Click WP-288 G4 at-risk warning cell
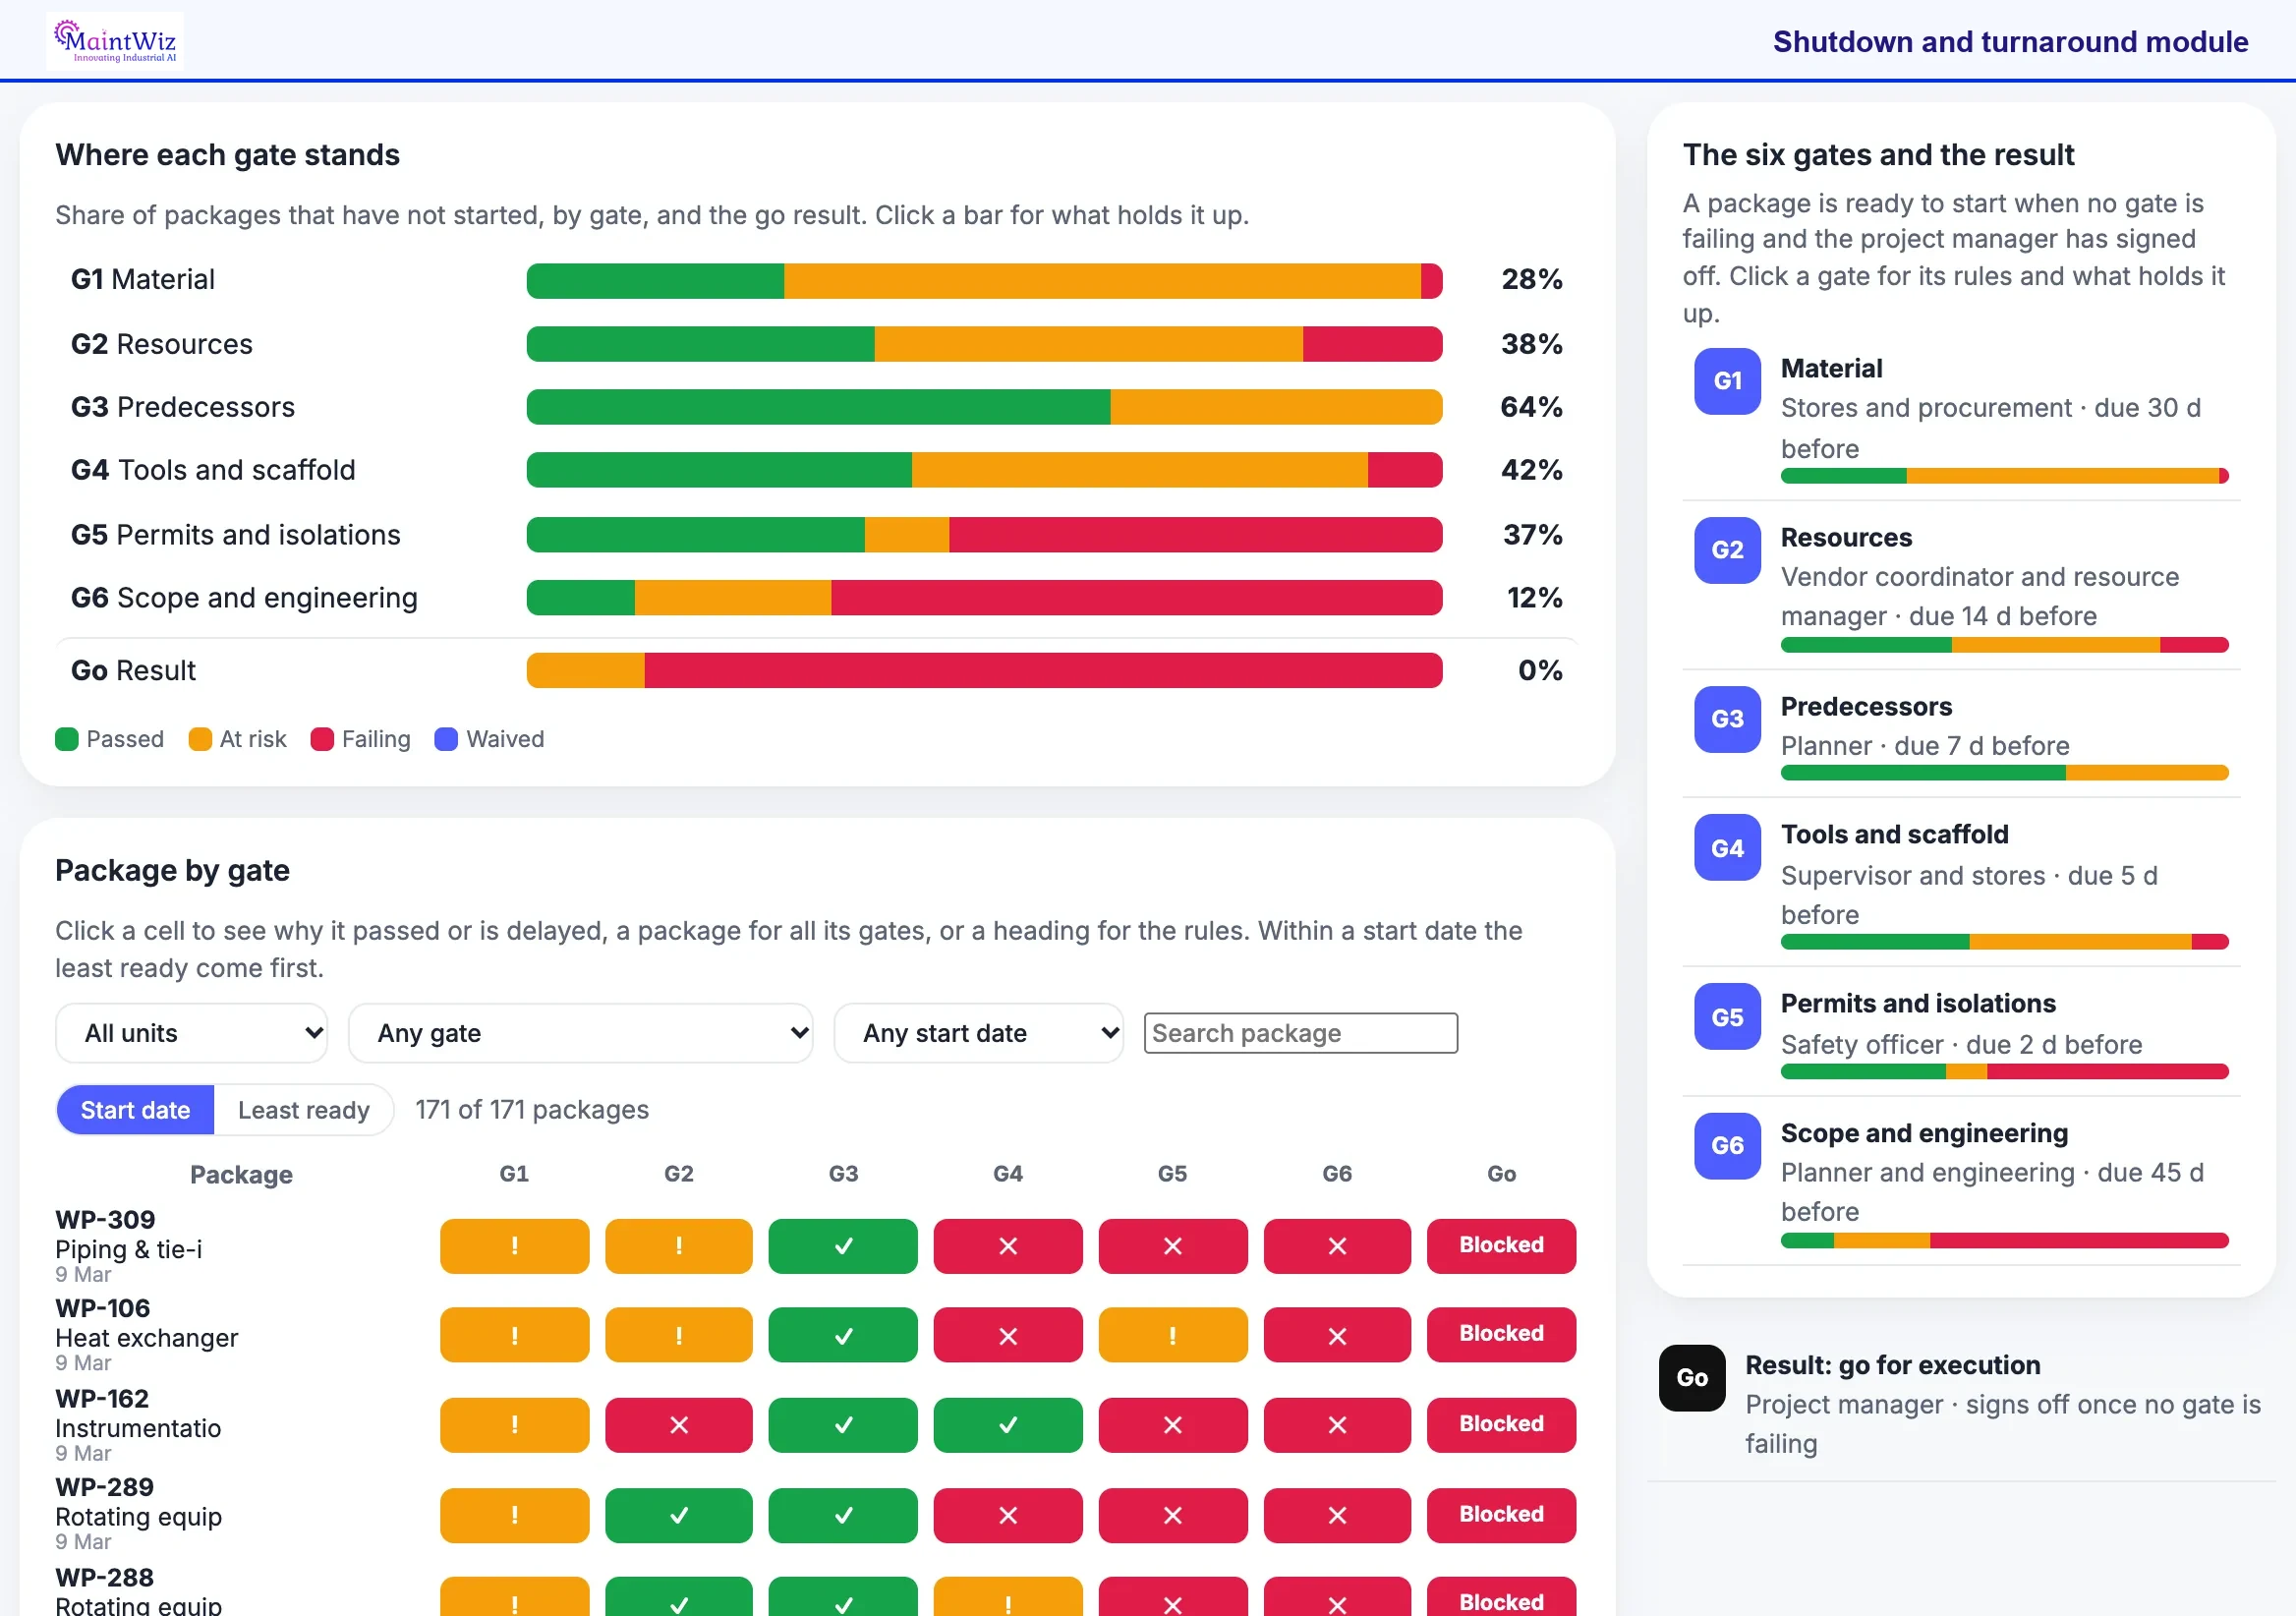This screenshot has height=1616, width=2296. (1008, 1597)
